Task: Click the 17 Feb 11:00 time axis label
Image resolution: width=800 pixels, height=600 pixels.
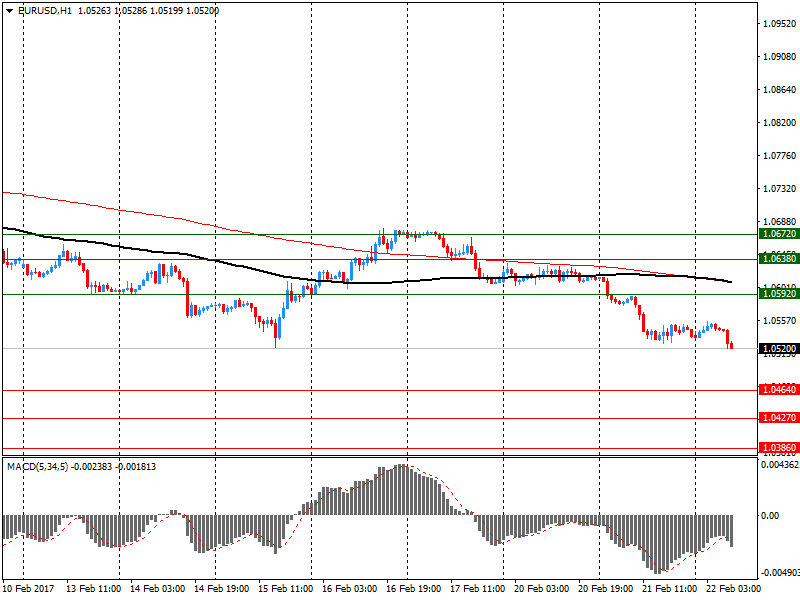Action: (x=478, y=589)
